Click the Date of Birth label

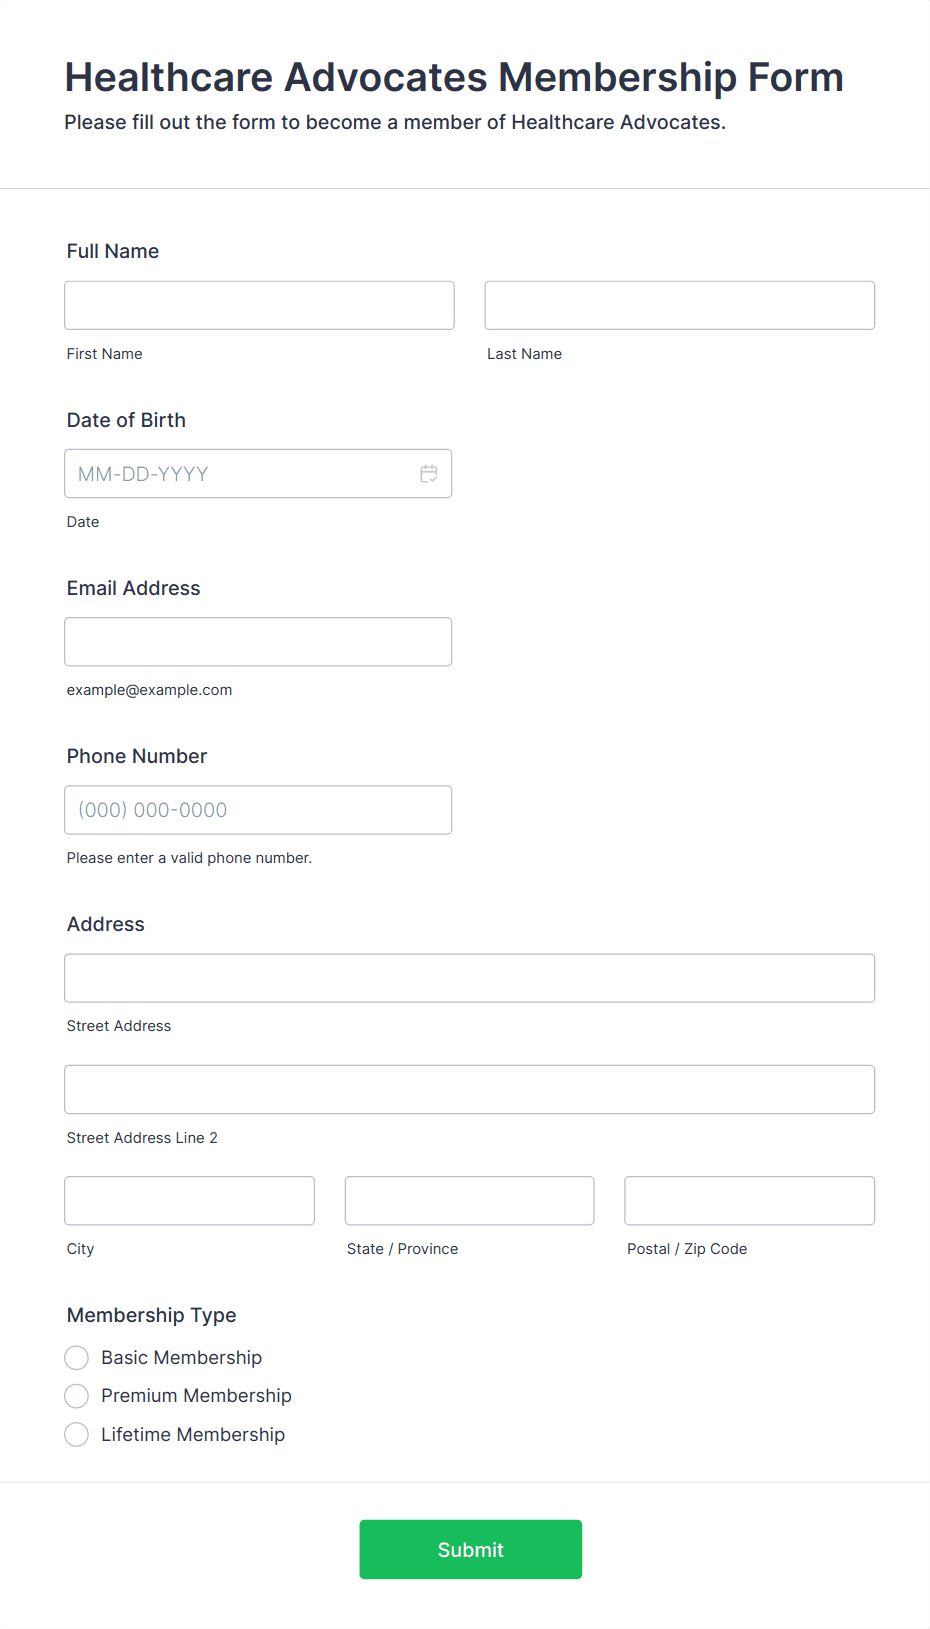pos(126,420)
